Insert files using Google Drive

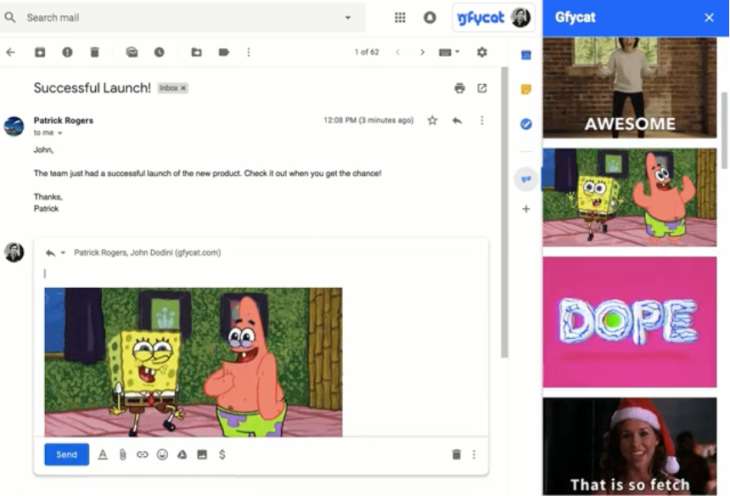click(x=182, y=455)
